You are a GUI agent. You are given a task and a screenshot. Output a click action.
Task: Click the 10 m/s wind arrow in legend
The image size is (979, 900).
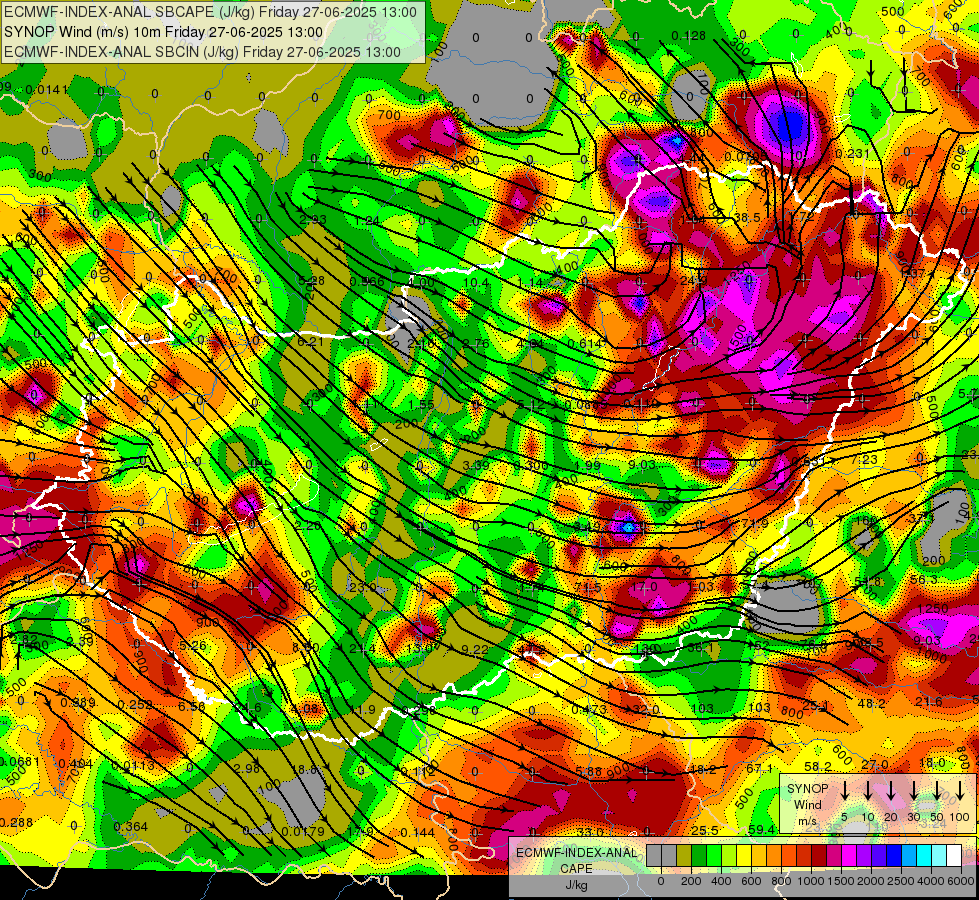coord(867,791)
